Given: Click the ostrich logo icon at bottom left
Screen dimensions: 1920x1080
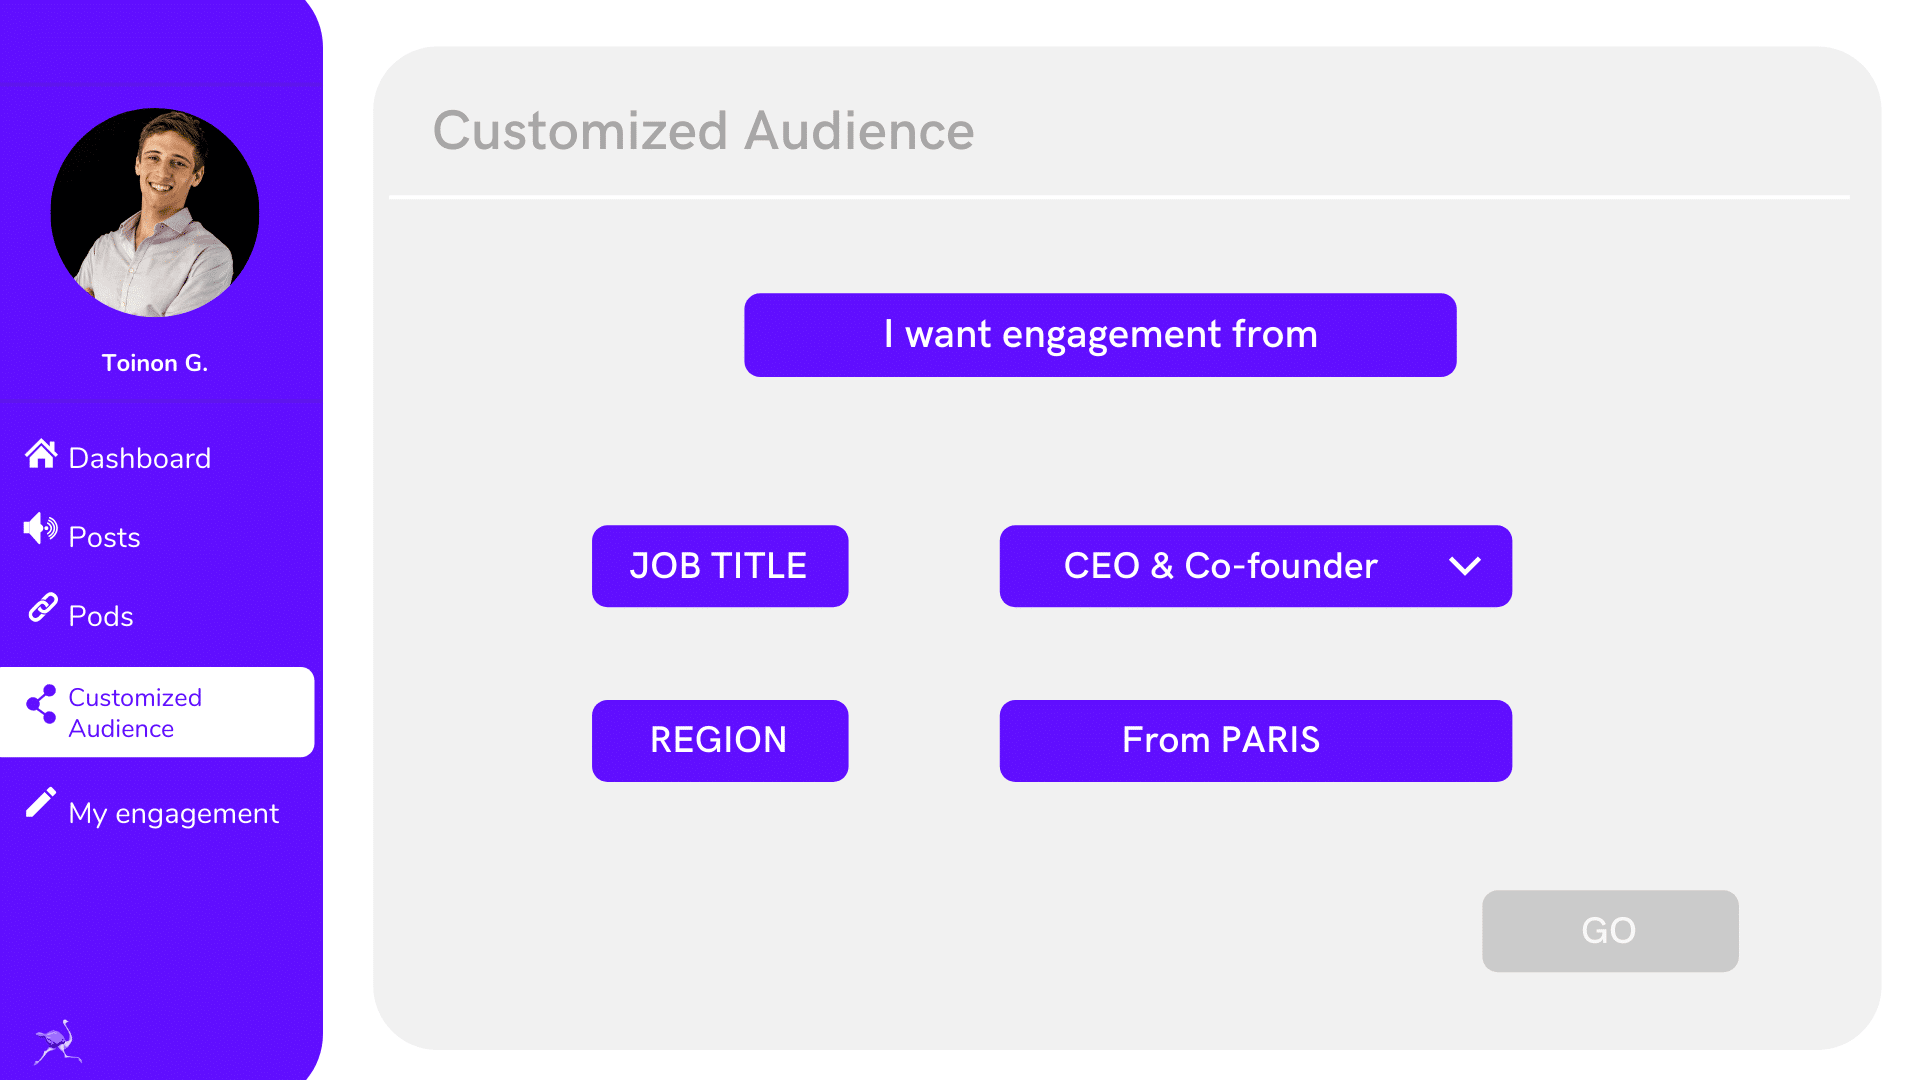Looking at the screenshot, I should tap(53, 1040).
